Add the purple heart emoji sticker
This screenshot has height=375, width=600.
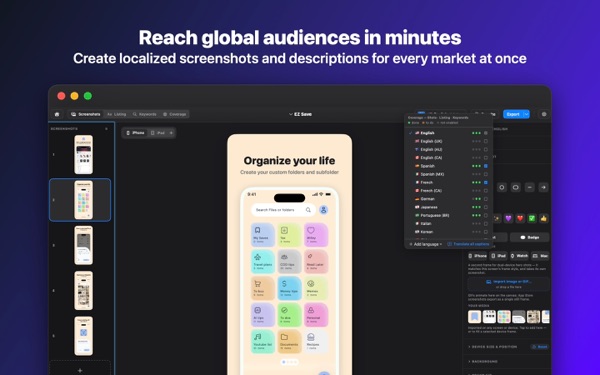(x=508, y=218)
